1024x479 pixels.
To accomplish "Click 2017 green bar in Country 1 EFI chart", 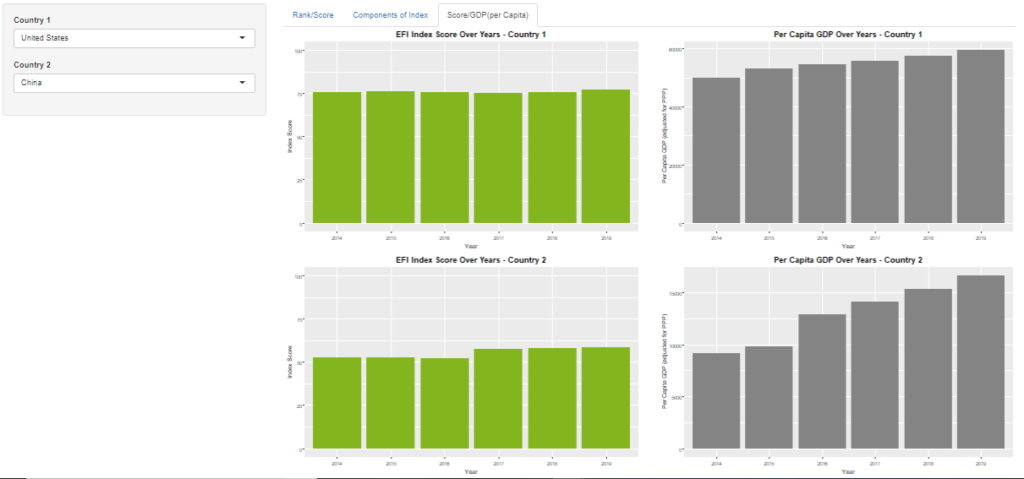I will [x=498, y=158].
